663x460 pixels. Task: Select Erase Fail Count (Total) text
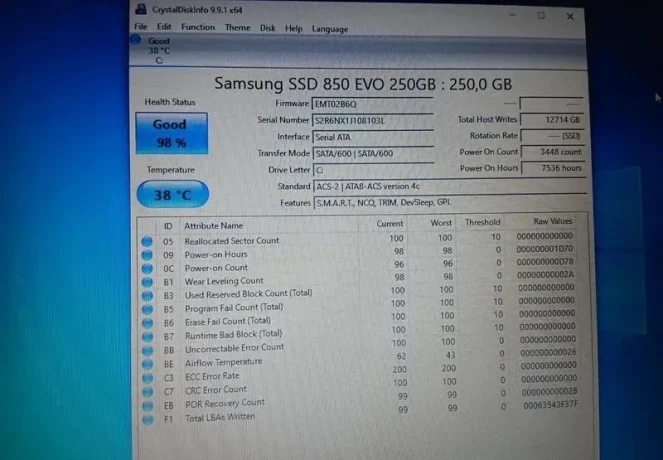[x=228, y=321]
